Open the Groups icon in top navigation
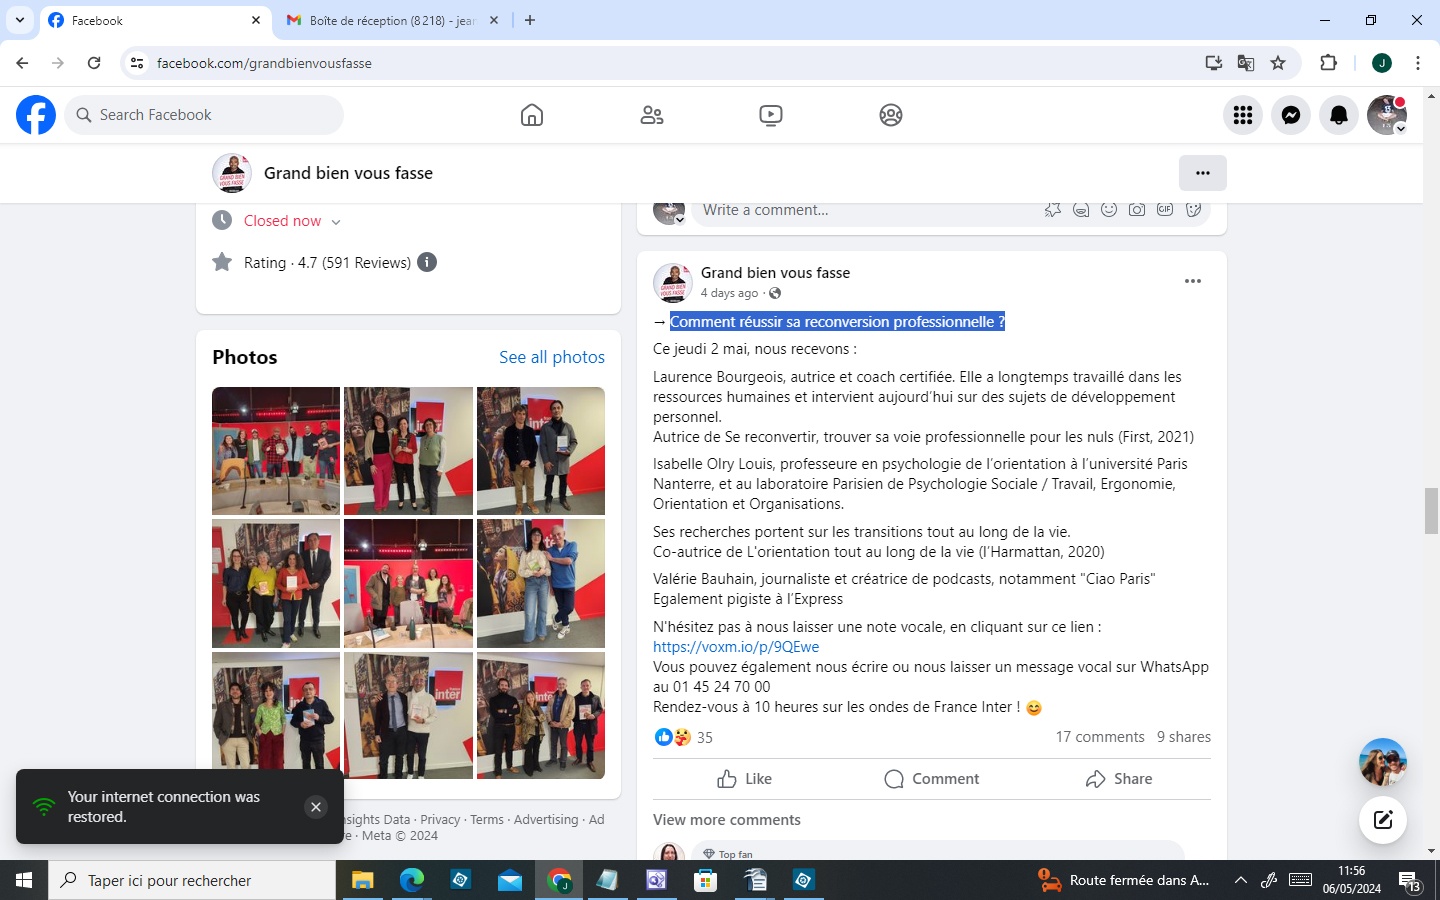This screenshot has height=900, width=1440. coord(891,115)
